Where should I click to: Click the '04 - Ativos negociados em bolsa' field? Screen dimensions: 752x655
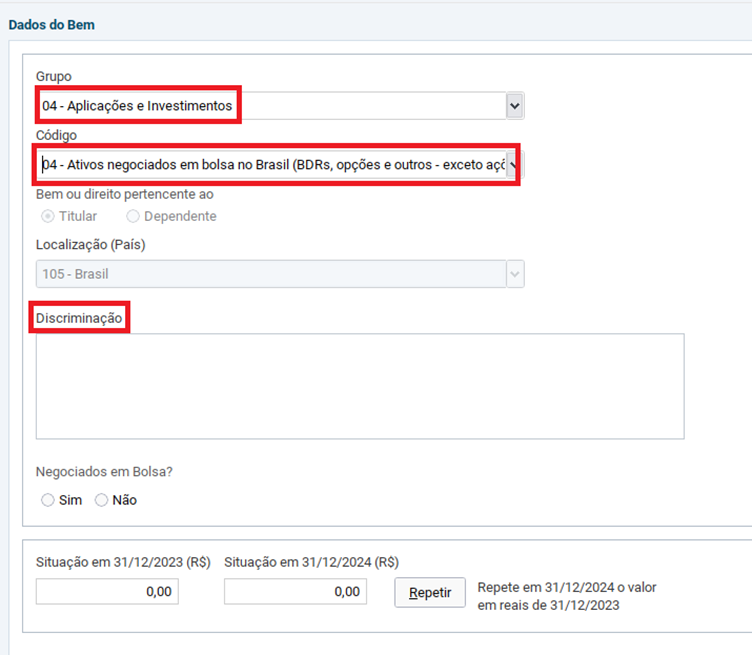[x=270, y=164]
